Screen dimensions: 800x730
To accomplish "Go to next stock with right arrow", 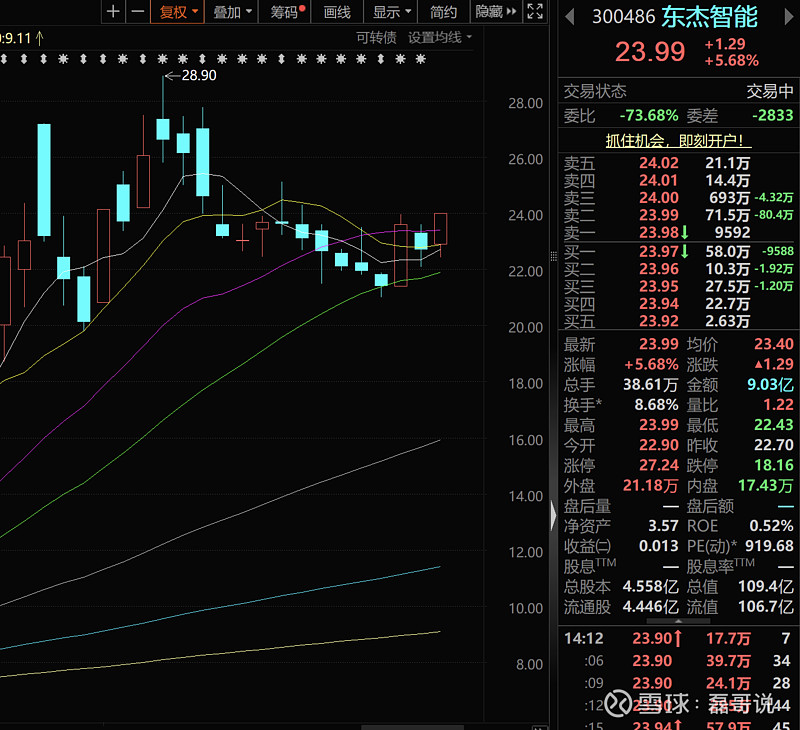I will click(789, 17).
